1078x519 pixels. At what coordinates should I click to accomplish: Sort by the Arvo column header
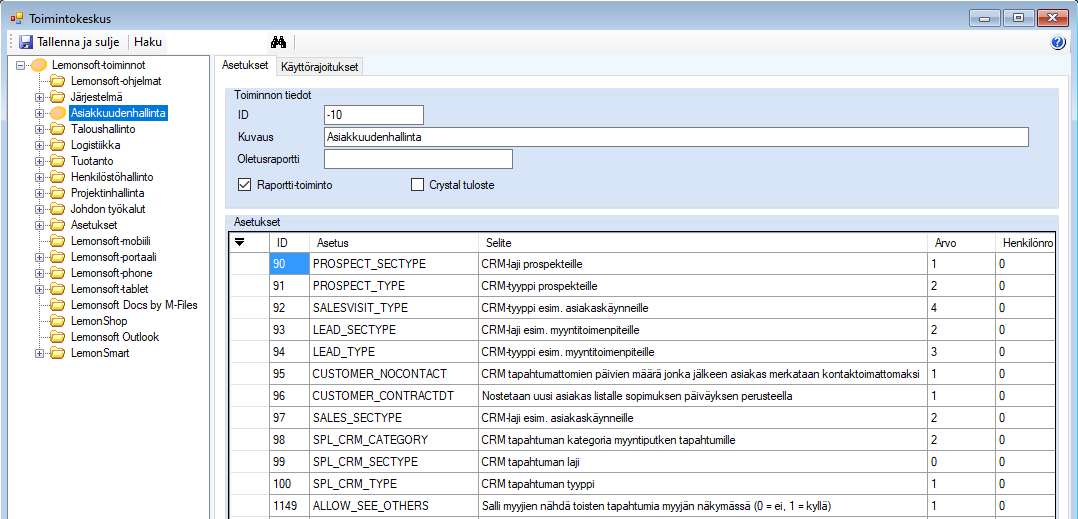pyautogui.click(x=962, y=243)
